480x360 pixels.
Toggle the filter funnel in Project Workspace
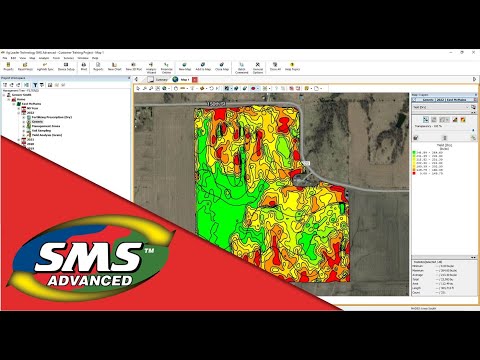point(35,85)
